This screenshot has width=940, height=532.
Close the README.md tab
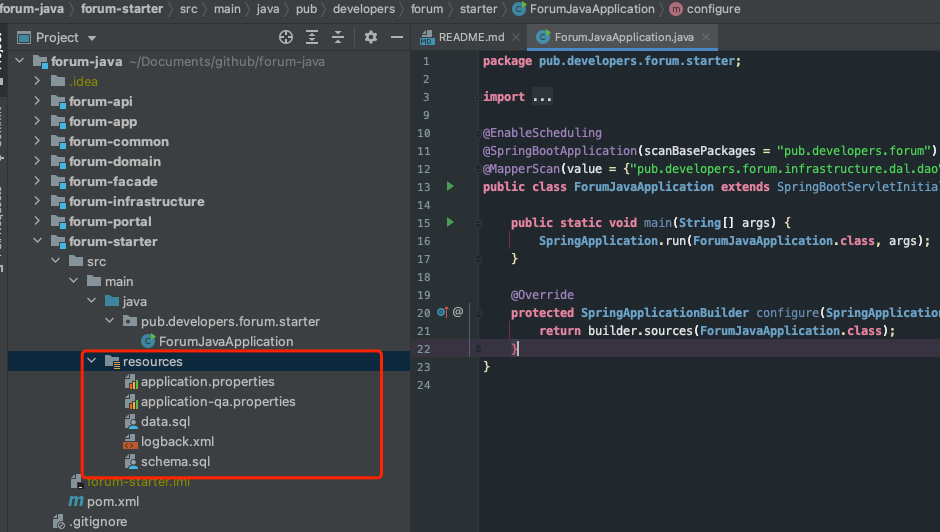(516, 37)
